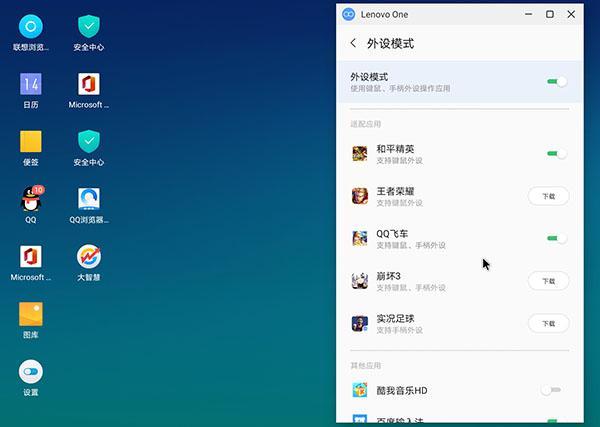Screen dimensions: 600x427
Task: Click the 王者荣耀 game icon
Action: click(x=360, y=196)
